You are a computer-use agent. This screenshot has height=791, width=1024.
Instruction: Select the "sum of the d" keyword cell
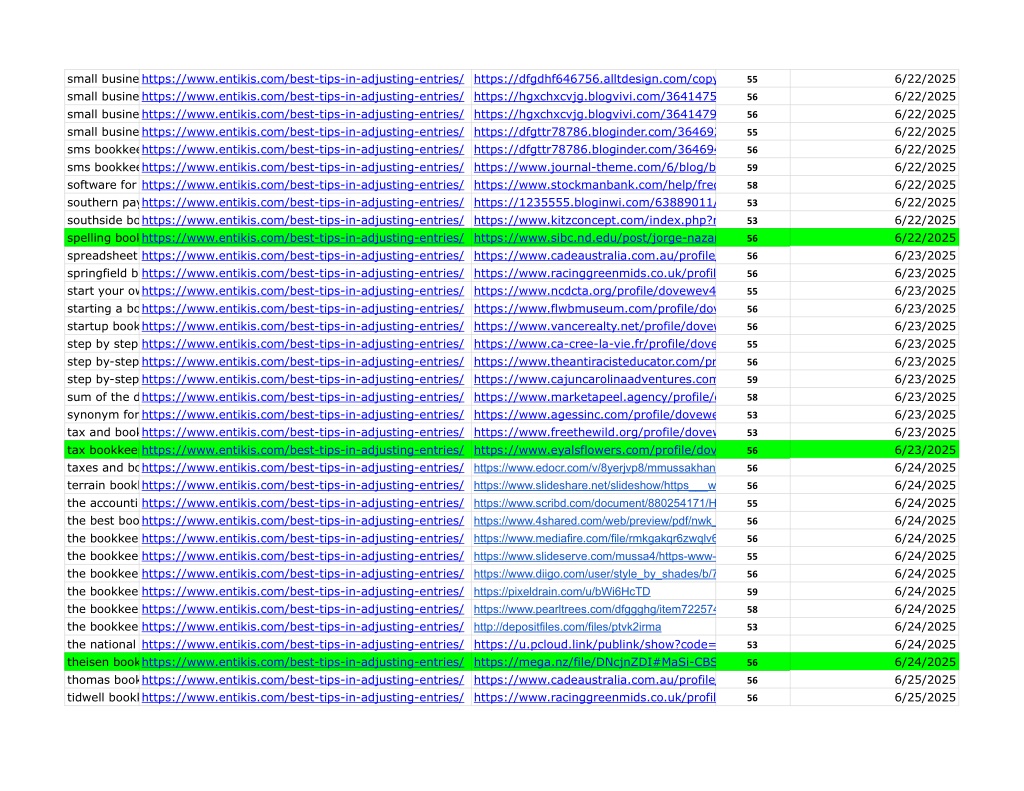click(x=103, y=396)
